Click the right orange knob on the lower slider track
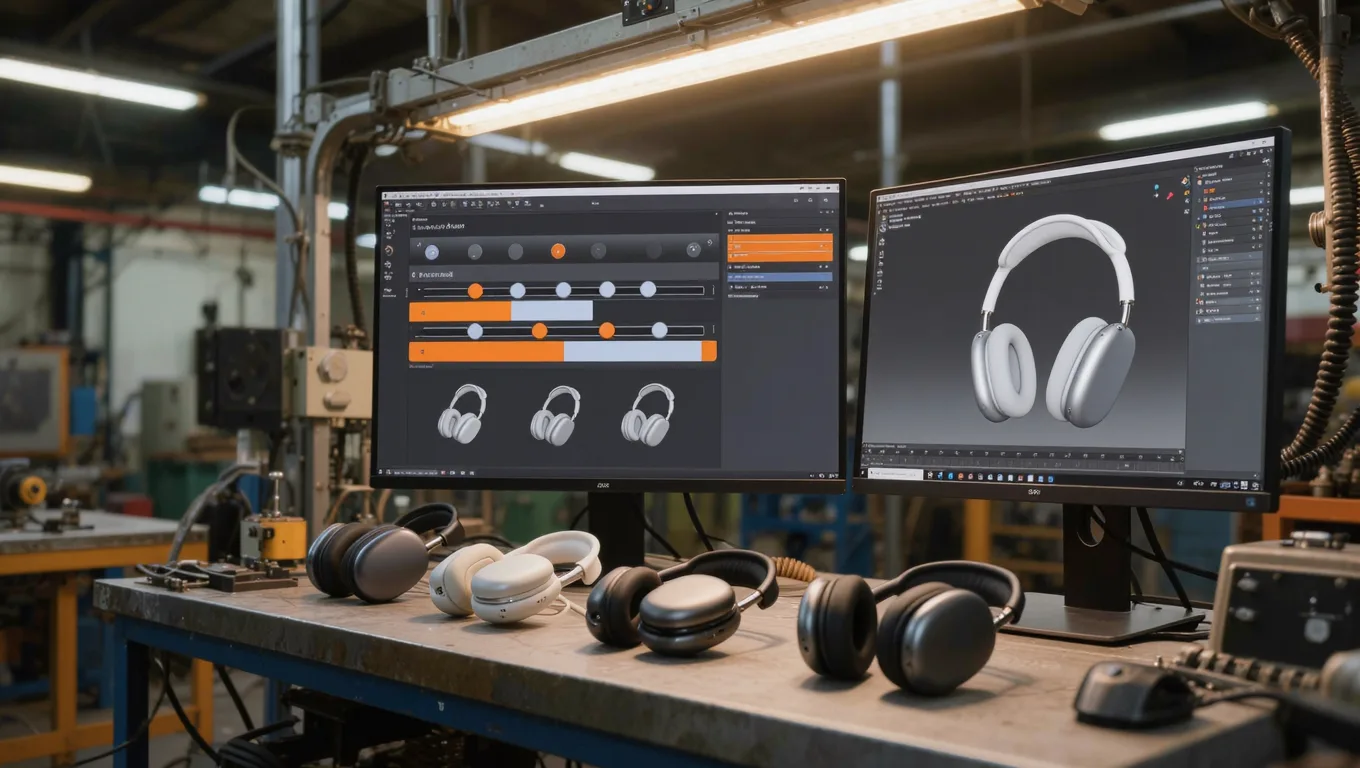 point(606,330)
